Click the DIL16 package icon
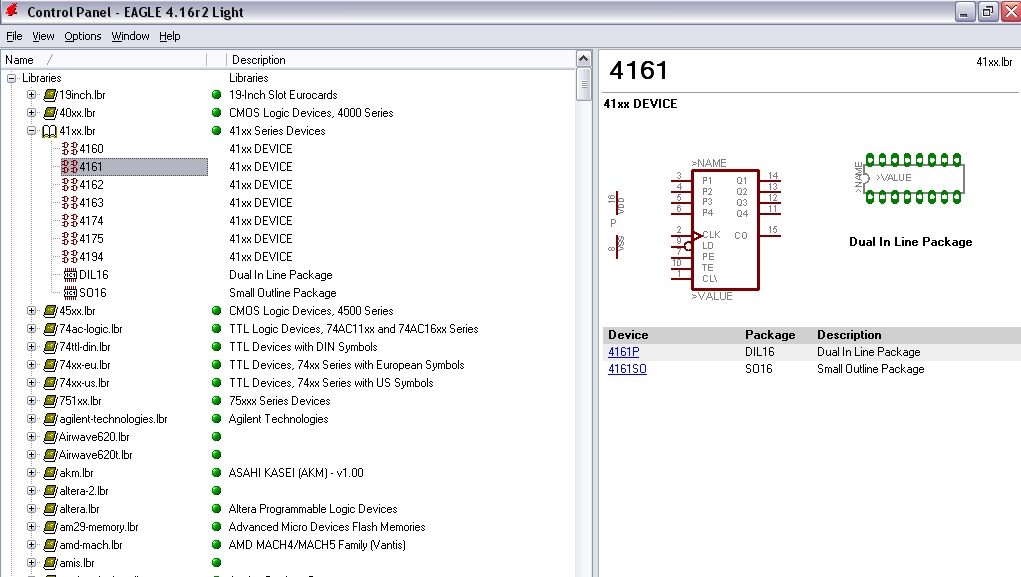The image size is (1021, 577). coord(70,275)
